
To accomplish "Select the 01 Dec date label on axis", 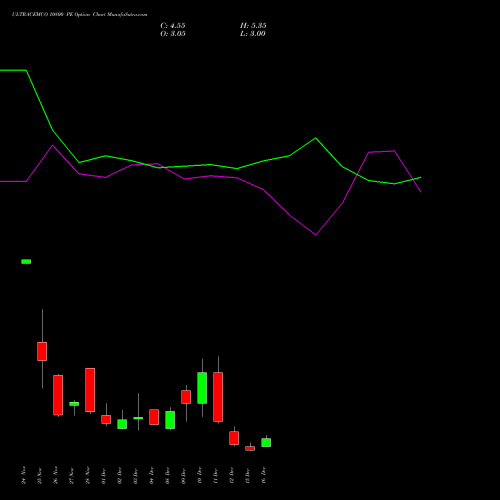I will coord(104,475).
